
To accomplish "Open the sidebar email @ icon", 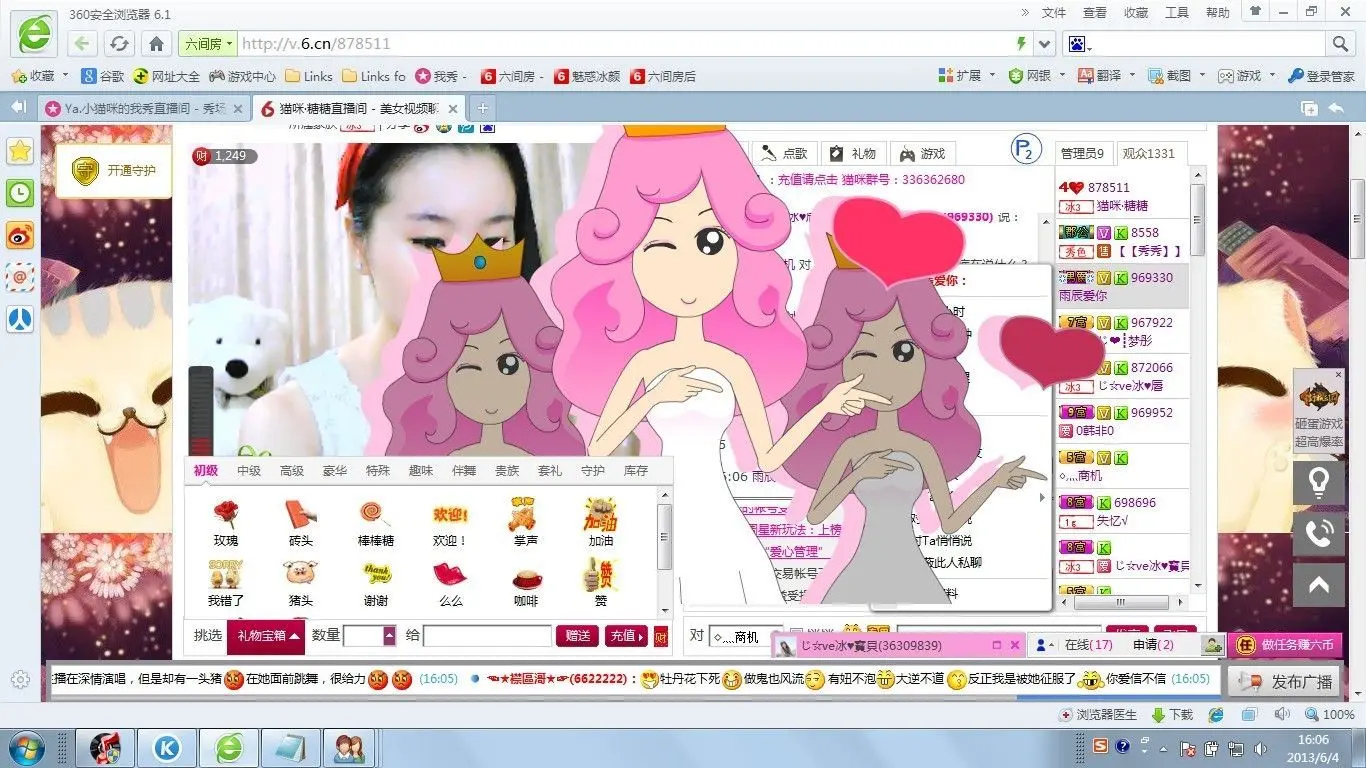I will (x=20, y=277).
